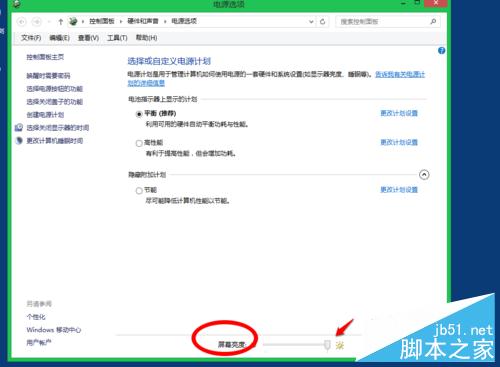The height and width of the screenshot is (367, 500).
Task: Open 选择关闭显示器的时间
Action: click(x=58, y=128)
